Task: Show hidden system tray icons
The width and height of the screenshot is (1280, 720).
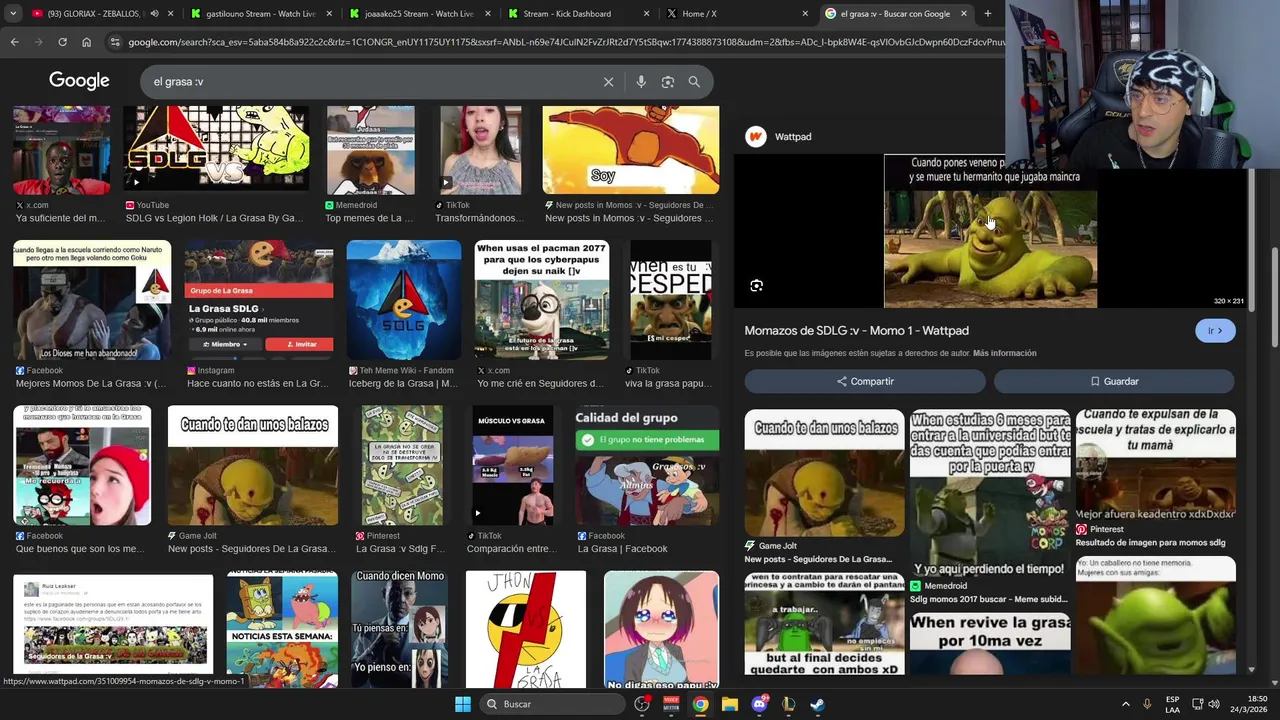Action: 1125,704
